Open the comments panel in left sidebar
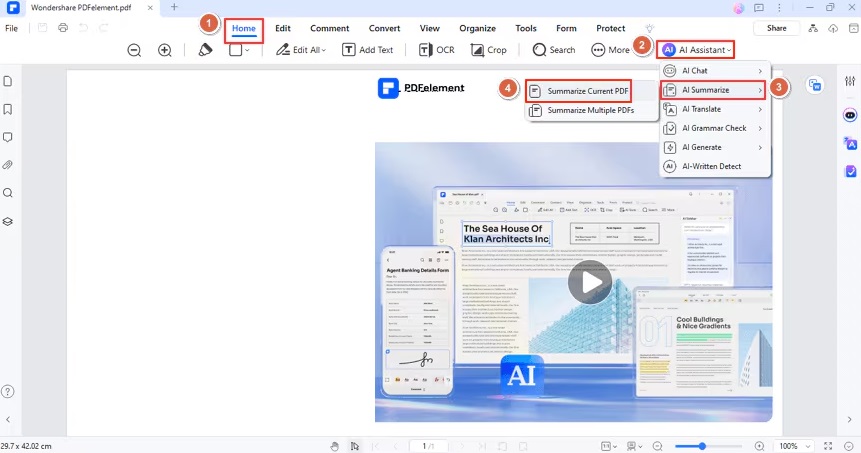 tap(8, 137)
